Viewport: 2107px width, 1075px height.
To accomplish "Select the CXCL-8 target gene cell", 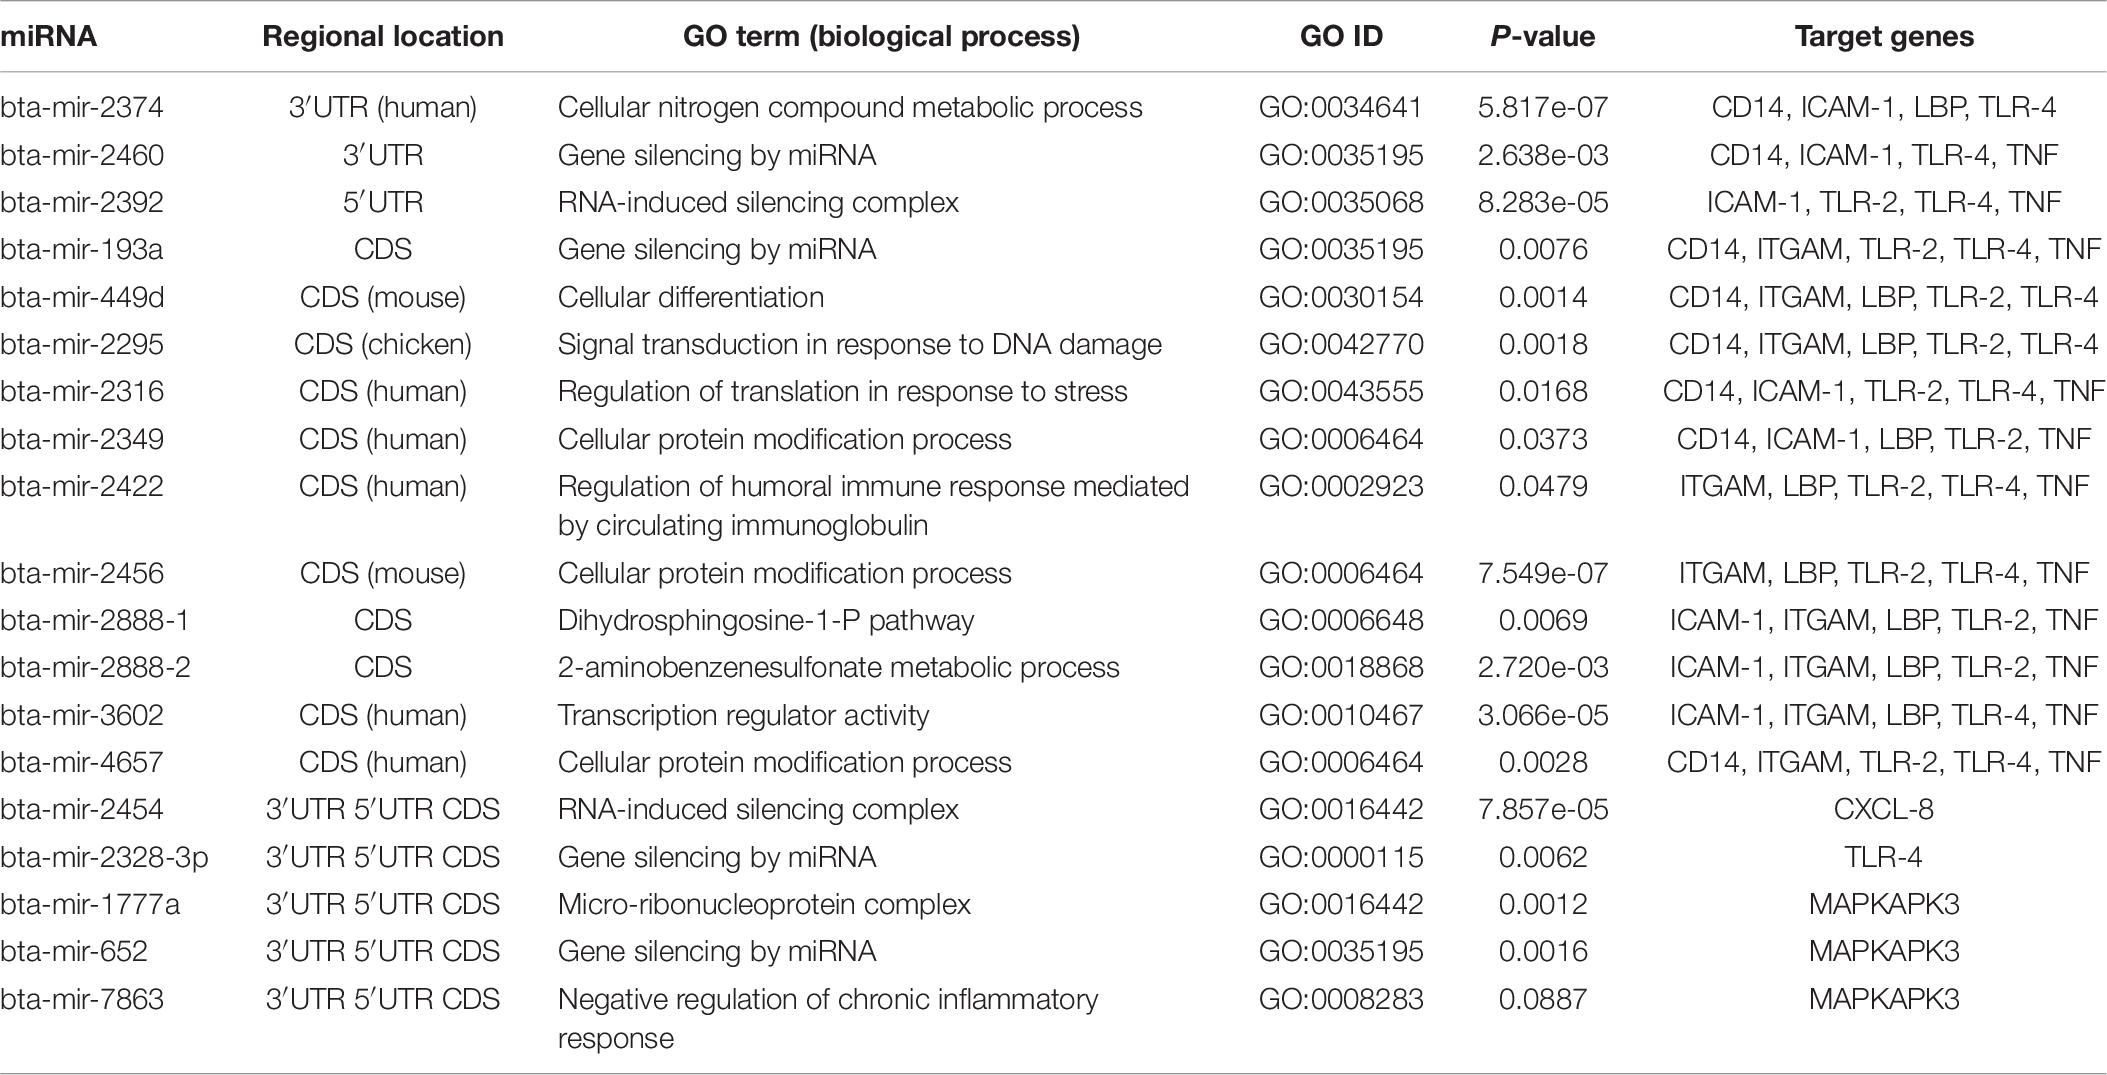I will [1884, 810].
